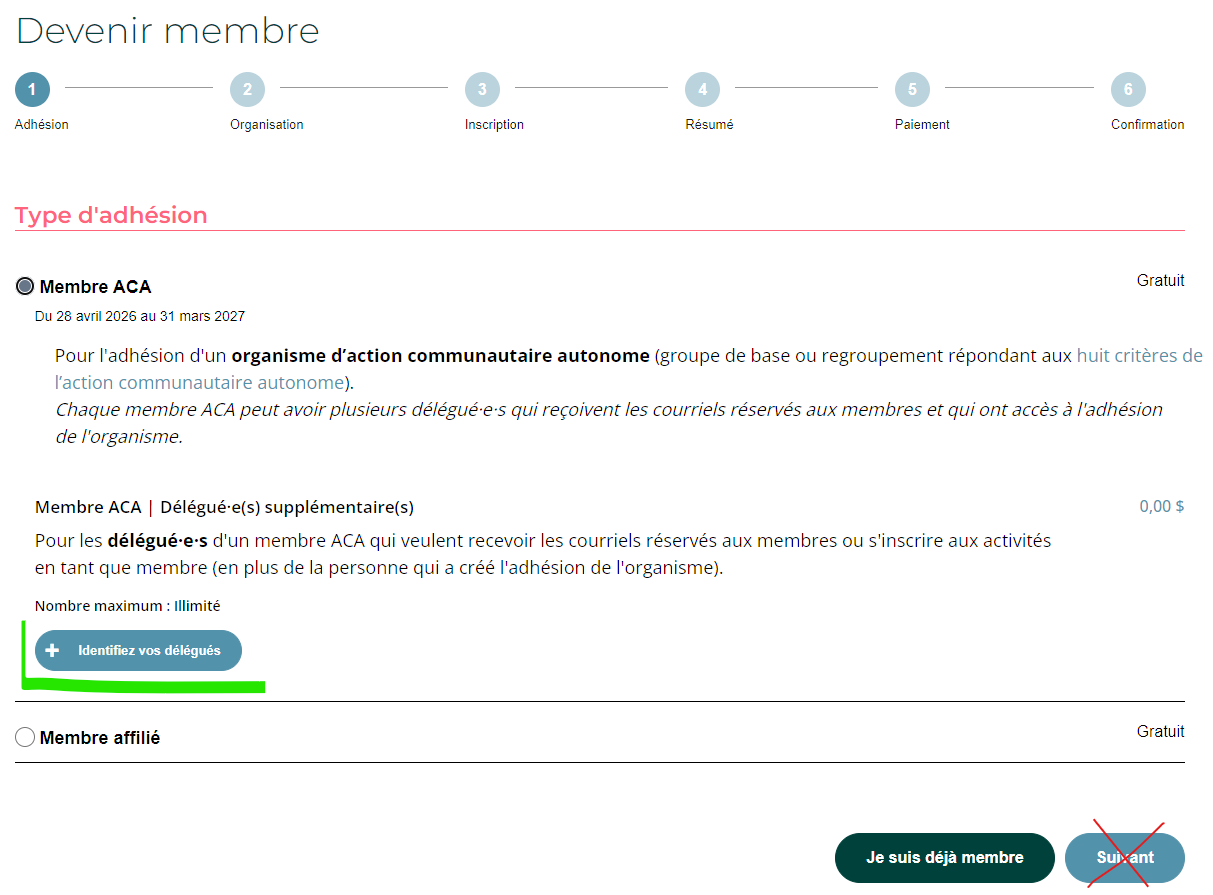Viewport: 1213px width, 895px height.
Task: Click the Membre affilié label
Action: (100, 738)
